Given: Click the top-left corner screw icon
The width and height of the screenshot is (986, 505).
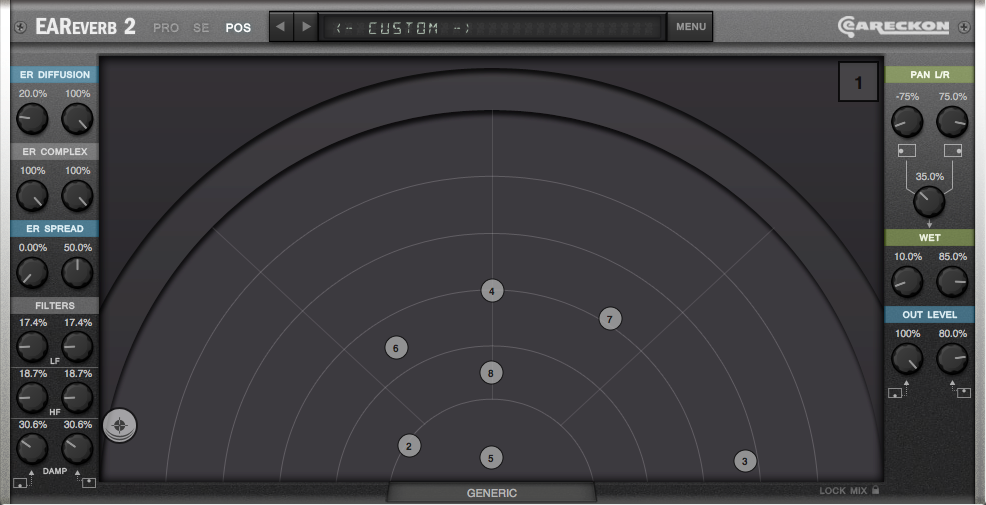Looking at the screenshot, I should [x=20, y=27].
